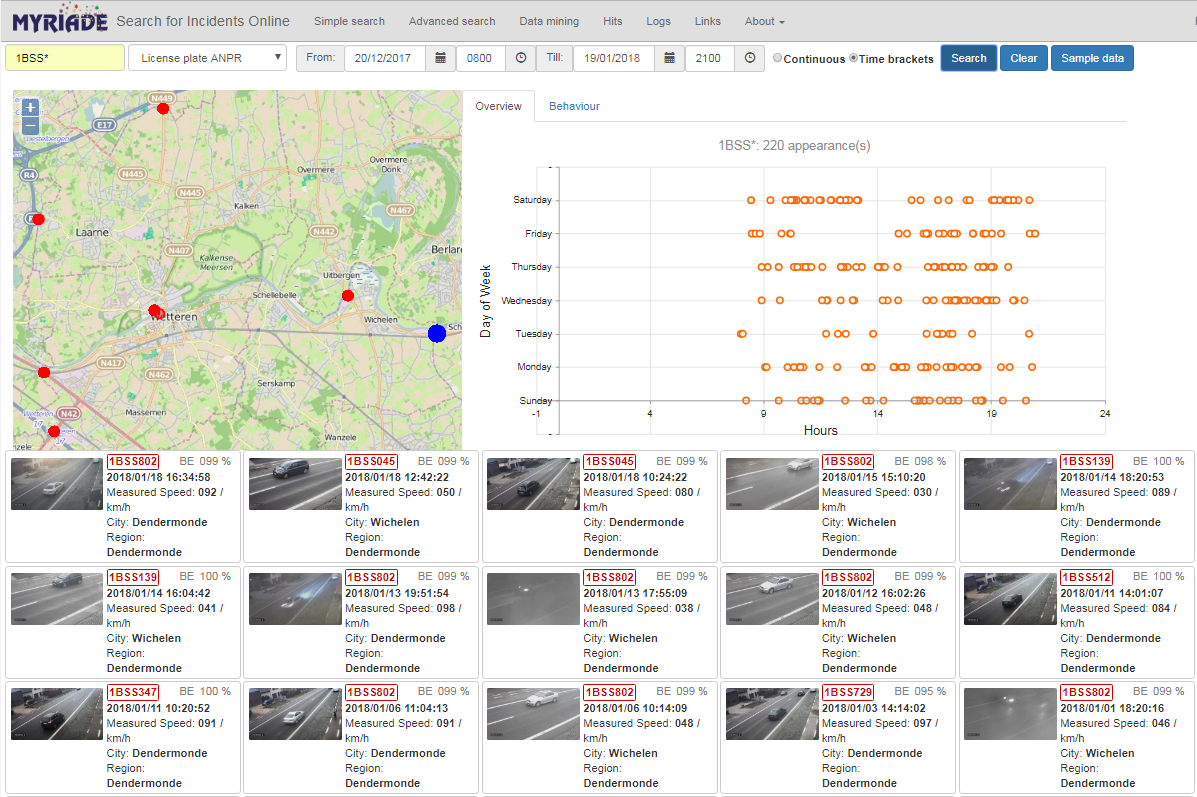Zoom in on the map
The width and height of the screenshot is (1197, 797).
(x=30, y=108)
